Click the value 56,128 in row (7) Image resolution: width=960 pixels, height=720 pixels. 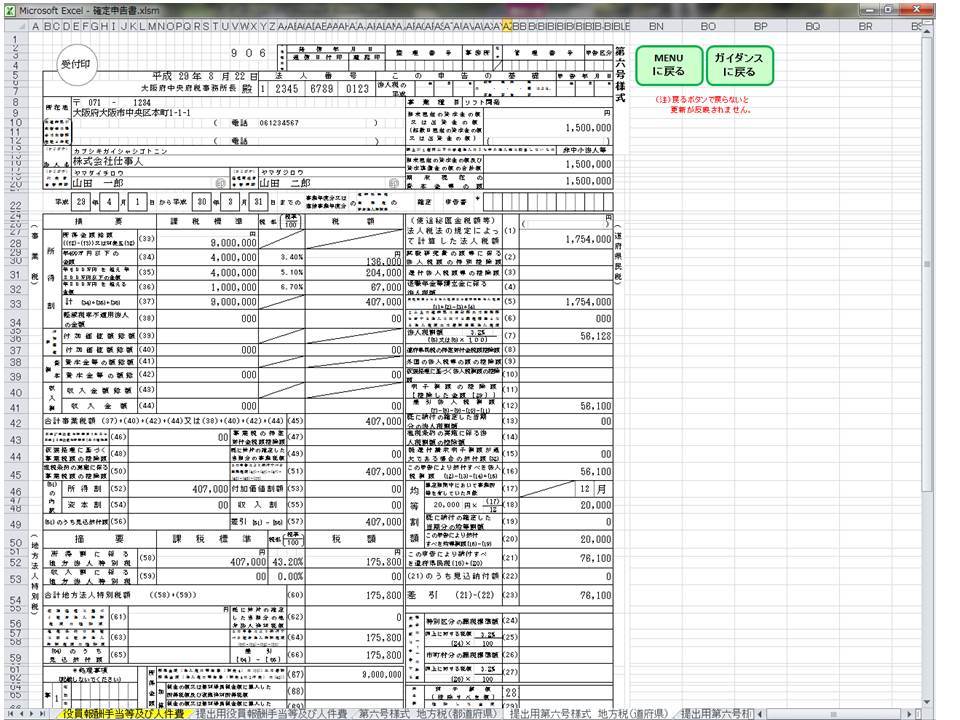596,336
